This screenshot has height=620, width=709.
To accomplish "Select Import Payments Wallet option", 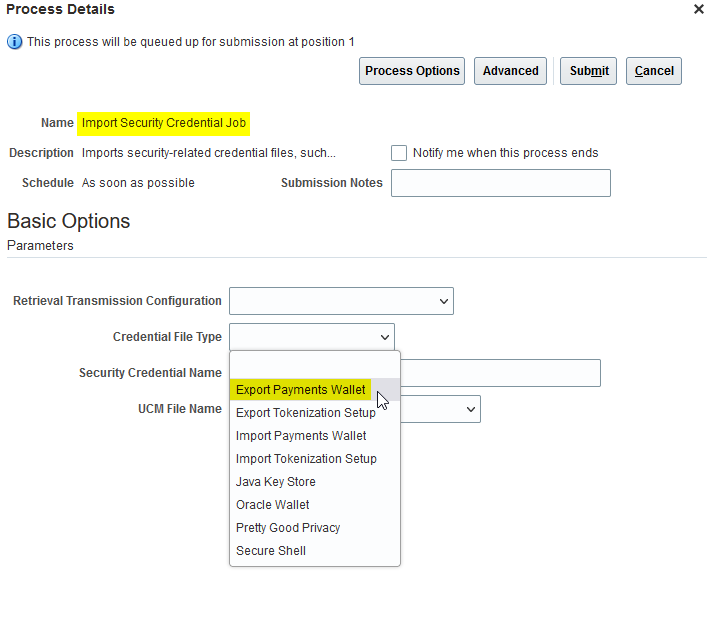I will tap(315, 436).
